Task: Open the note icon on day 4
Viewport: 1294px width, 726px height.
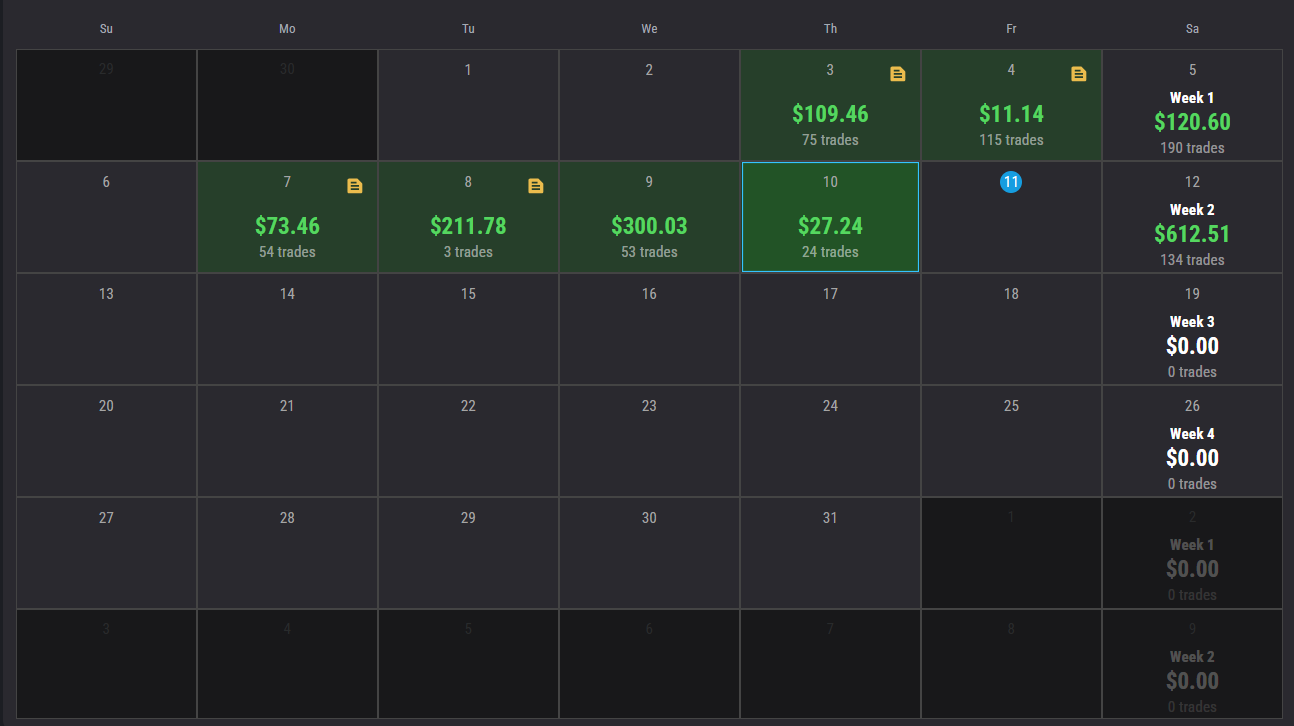Action: click(1078, 73)
